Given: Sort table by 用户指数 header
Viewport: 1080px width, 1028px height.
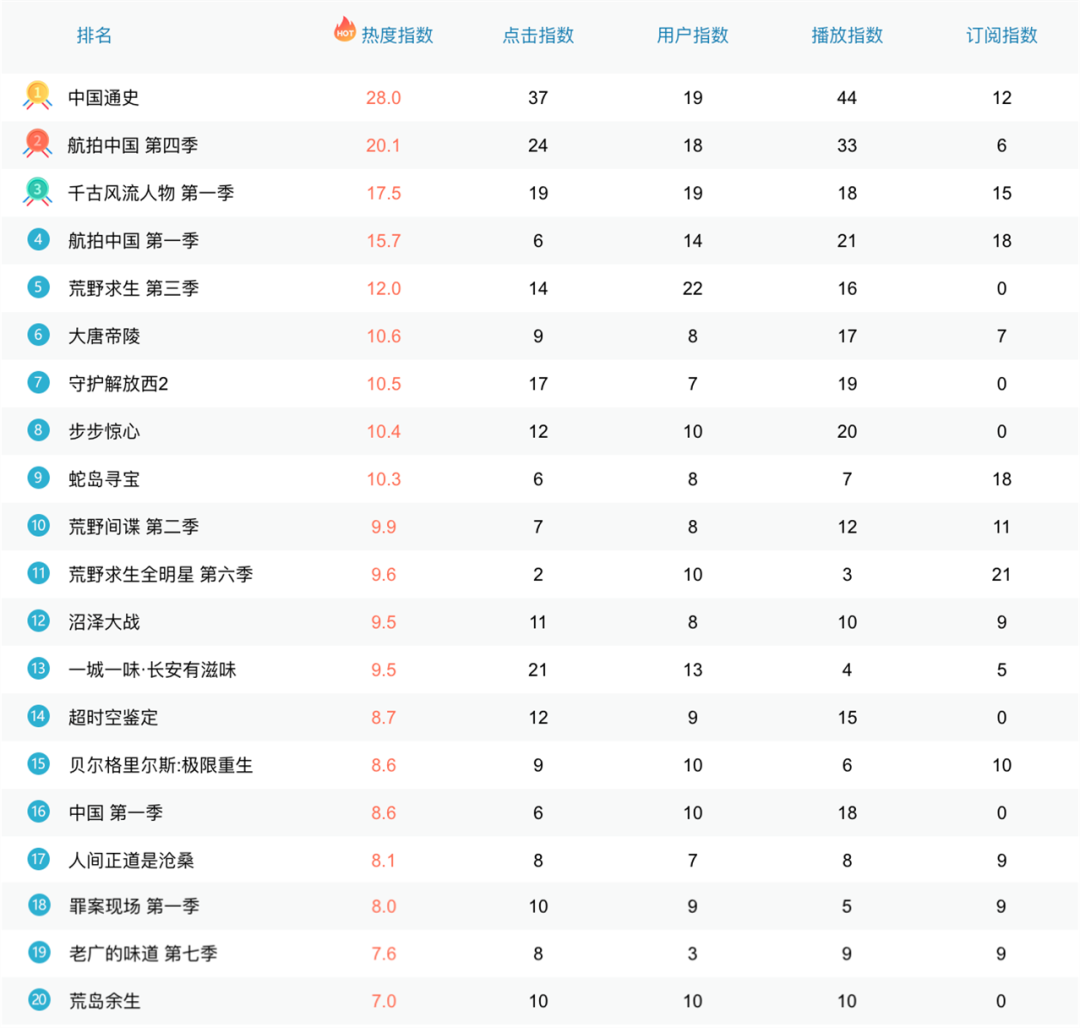Looking at the screenshot, I should point(693,36).
